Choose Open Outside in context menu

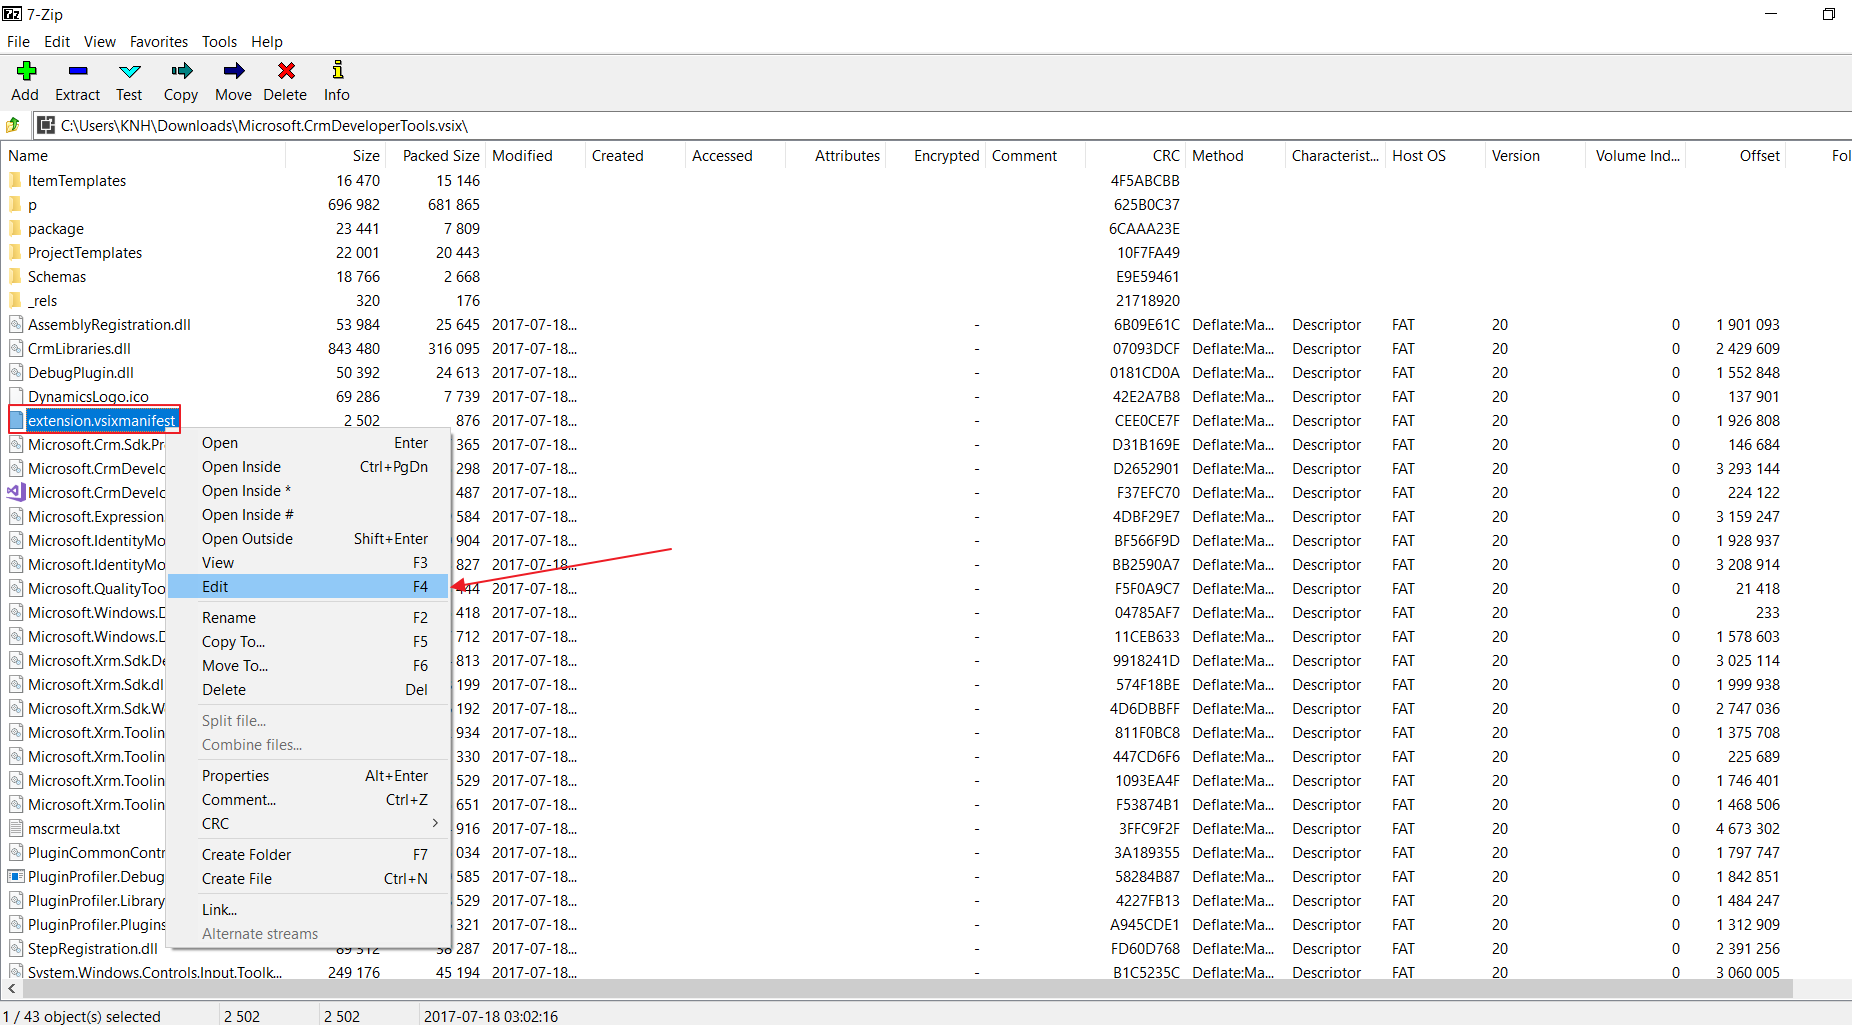[x=308, y=539]
